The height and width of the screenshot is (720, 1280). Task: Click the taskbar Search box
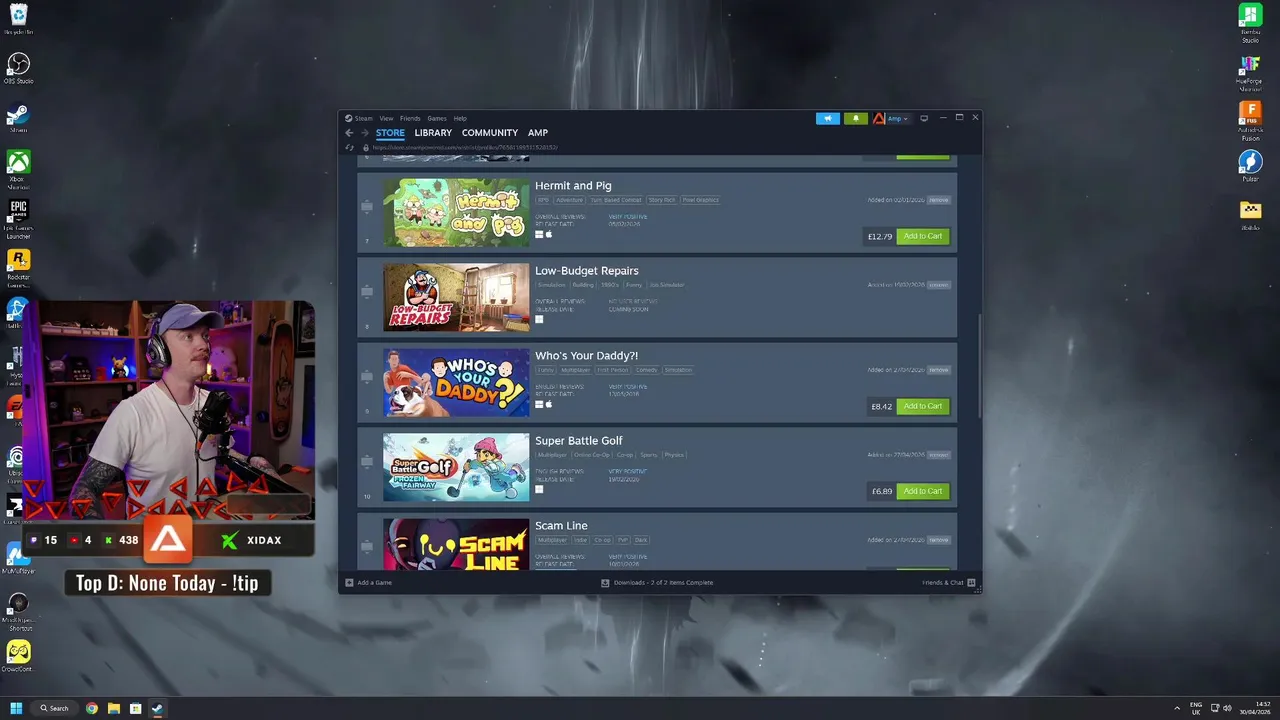pos(54,708)
